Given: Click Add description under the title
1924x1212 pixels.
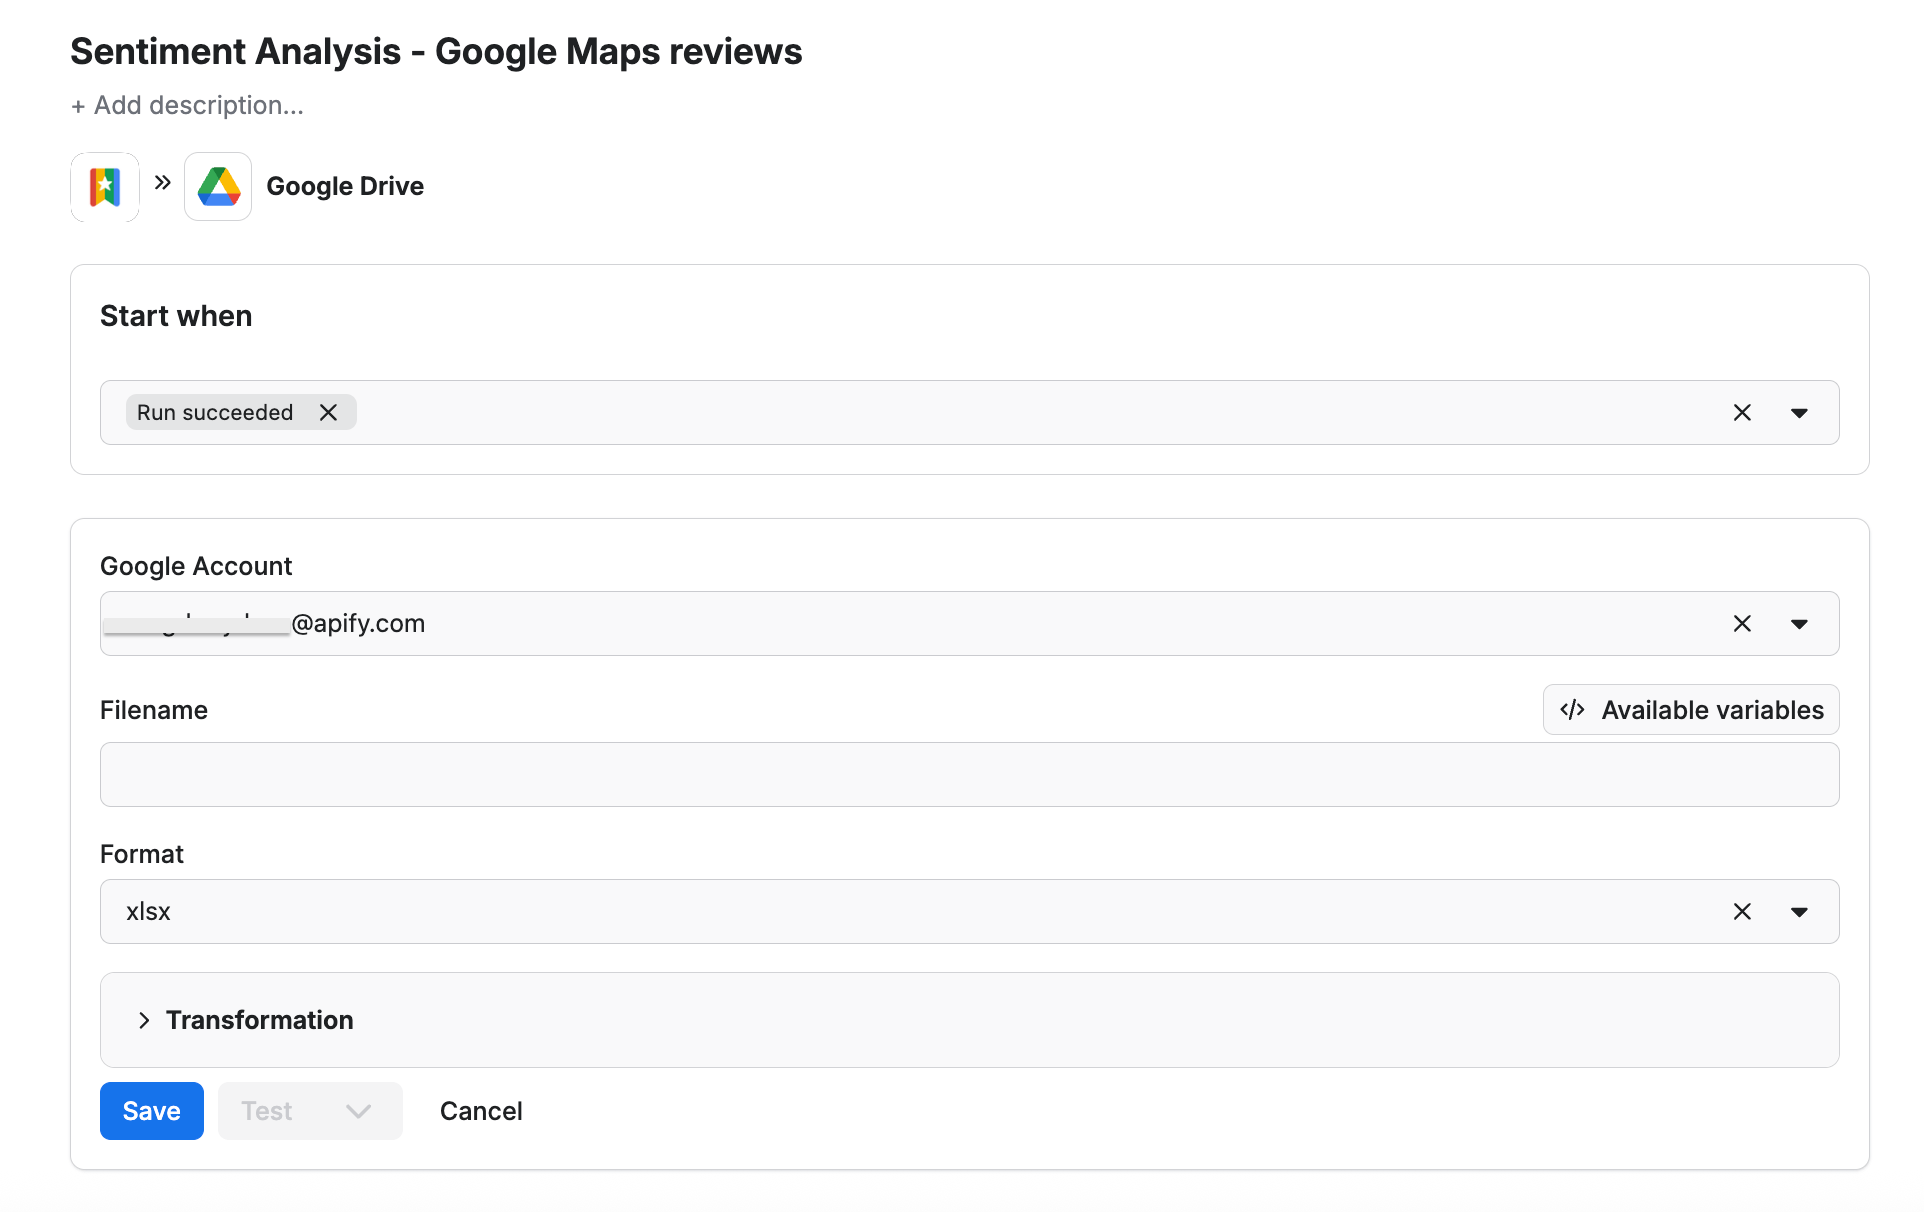Looking at the screenshot, I should click(186, 104).
